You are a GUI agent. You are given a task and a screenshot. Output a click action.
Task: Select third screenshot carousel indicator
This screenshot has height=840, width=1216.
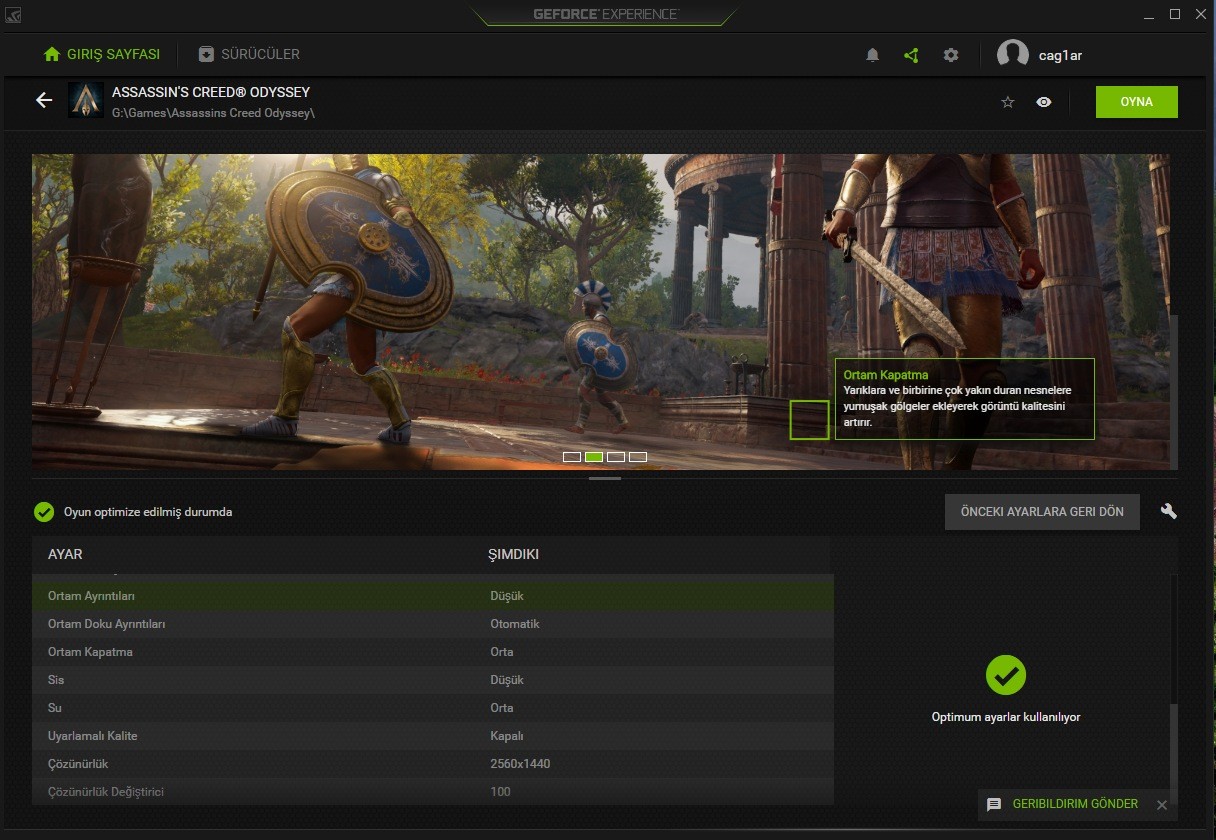point(616,457)
